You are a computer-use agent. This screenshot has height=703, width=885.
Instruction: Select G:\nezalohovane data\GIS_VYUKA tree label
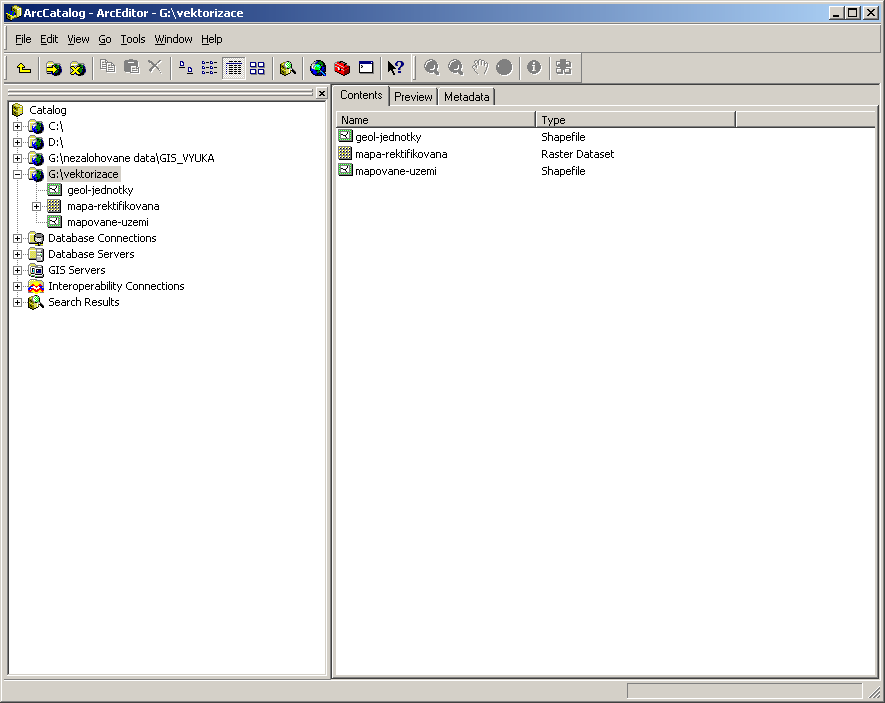click(132, 159)
